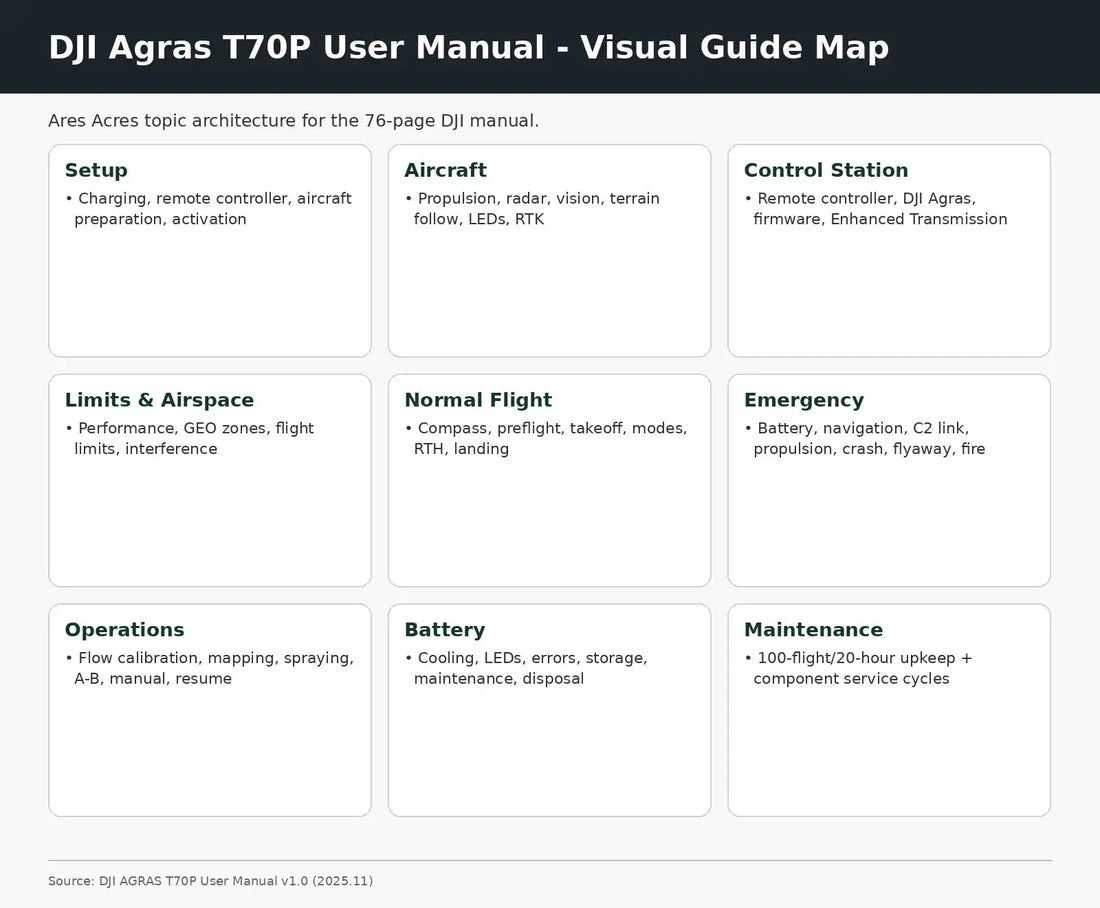Open the Aircraft card heading
The height and width of the screenshot is (908, 1100).
[445, 170]
